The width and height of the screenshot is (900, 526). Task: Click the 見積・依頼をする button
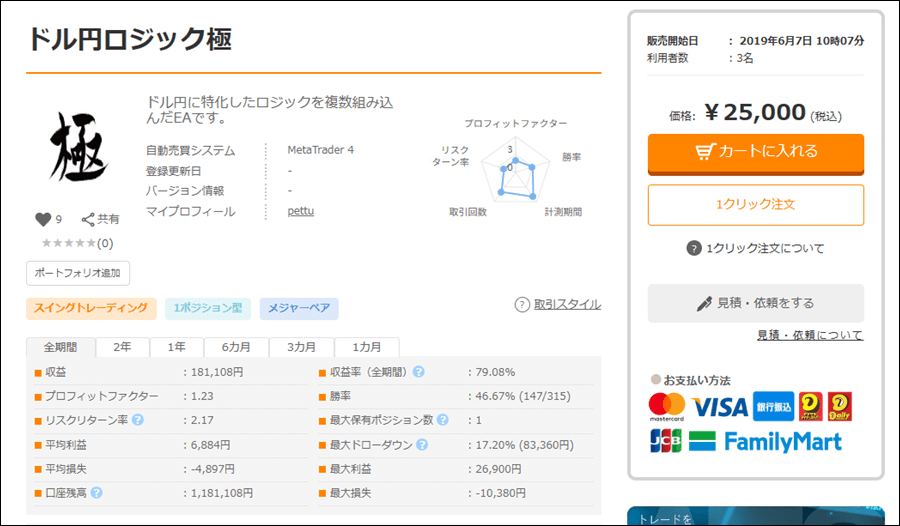click(755, 303)
